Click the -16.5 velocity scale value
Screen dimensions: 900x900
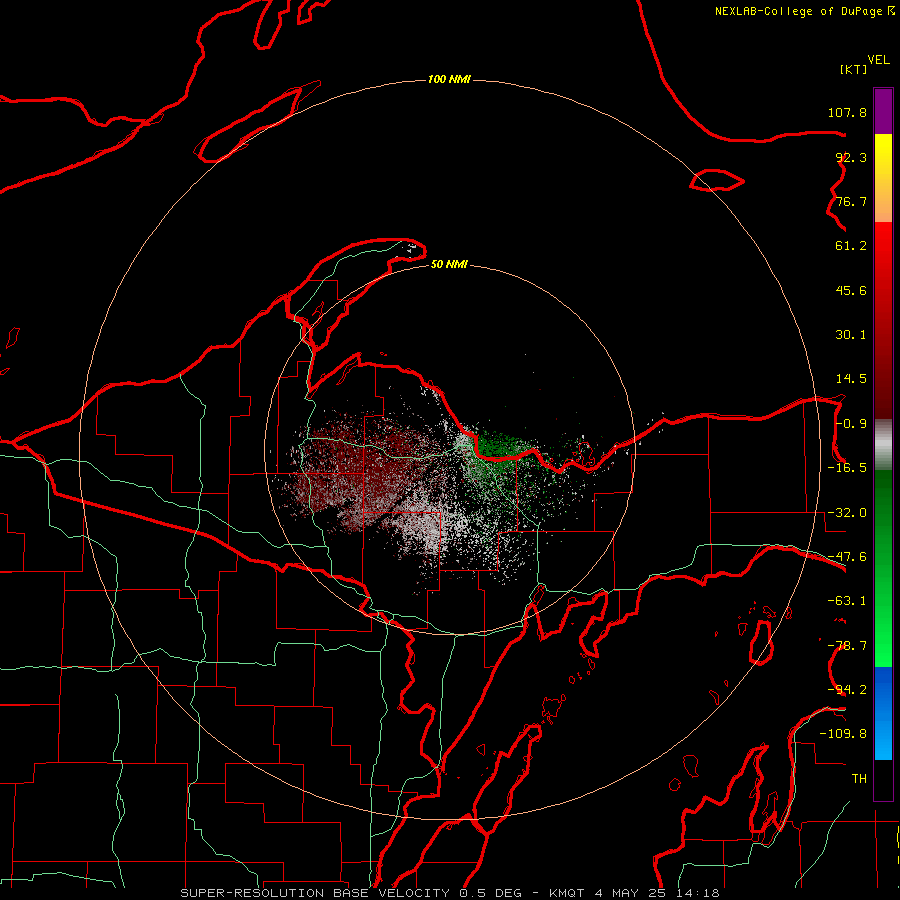tap(847, 468)
